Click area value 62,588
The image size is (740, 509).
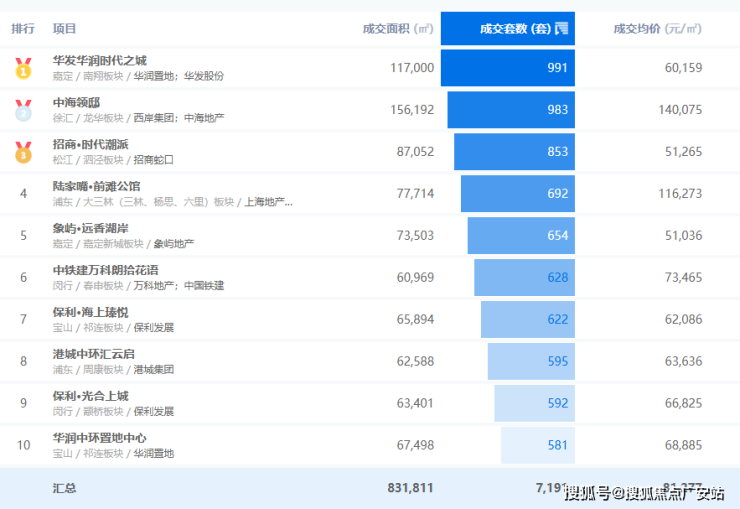tap(415, 362)
